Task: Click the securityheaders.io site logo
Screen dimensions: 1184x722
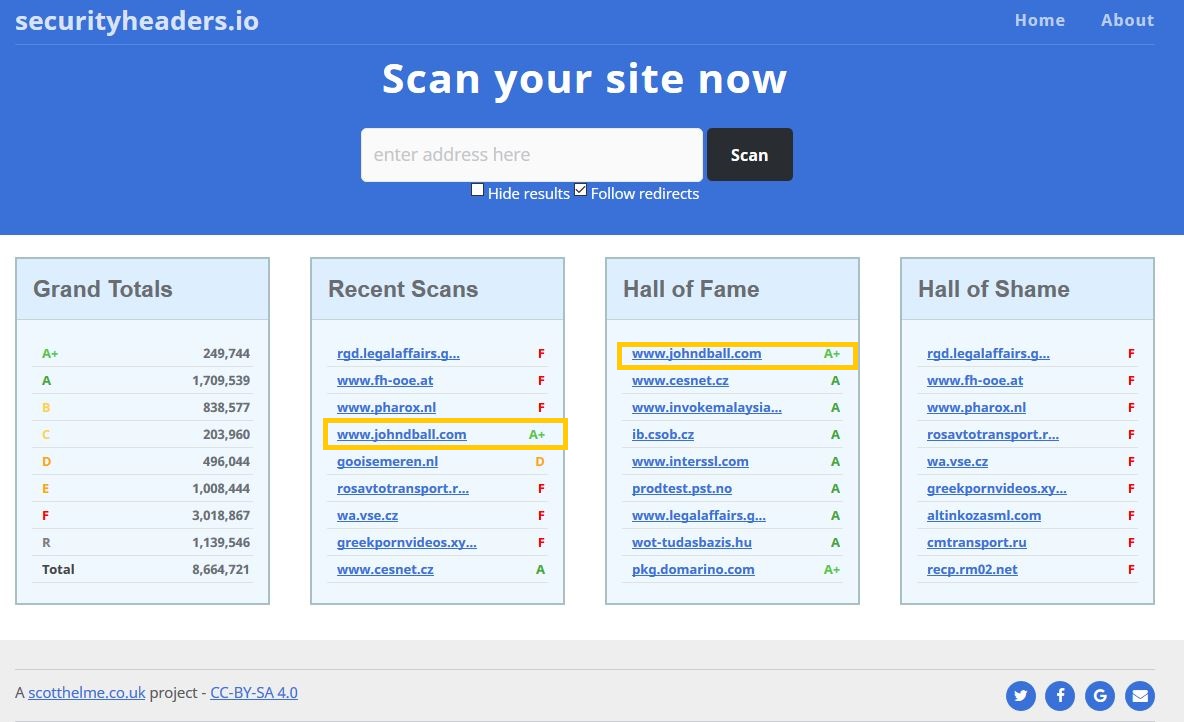Action: 137,21
